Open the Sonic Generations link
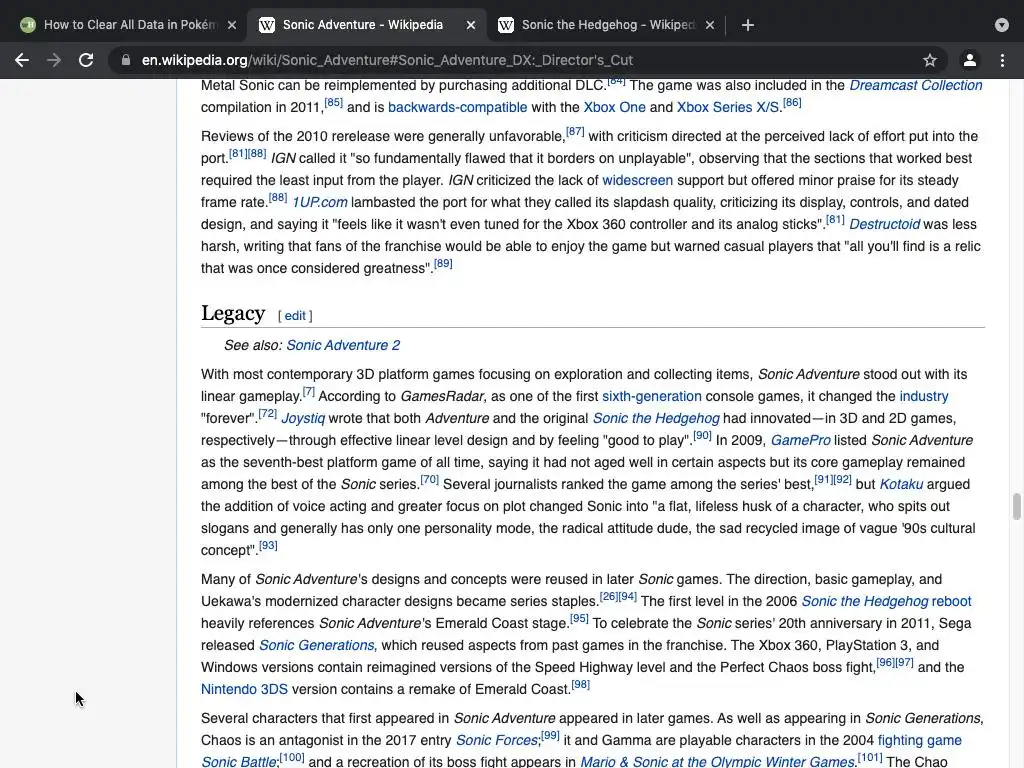 [317, 645]
